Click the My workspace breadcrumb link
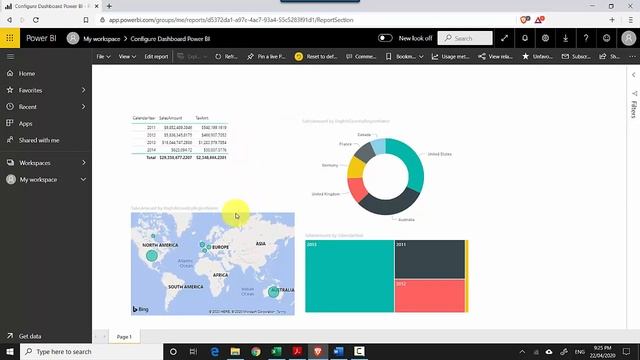The image size is (640, 360). 102,39
